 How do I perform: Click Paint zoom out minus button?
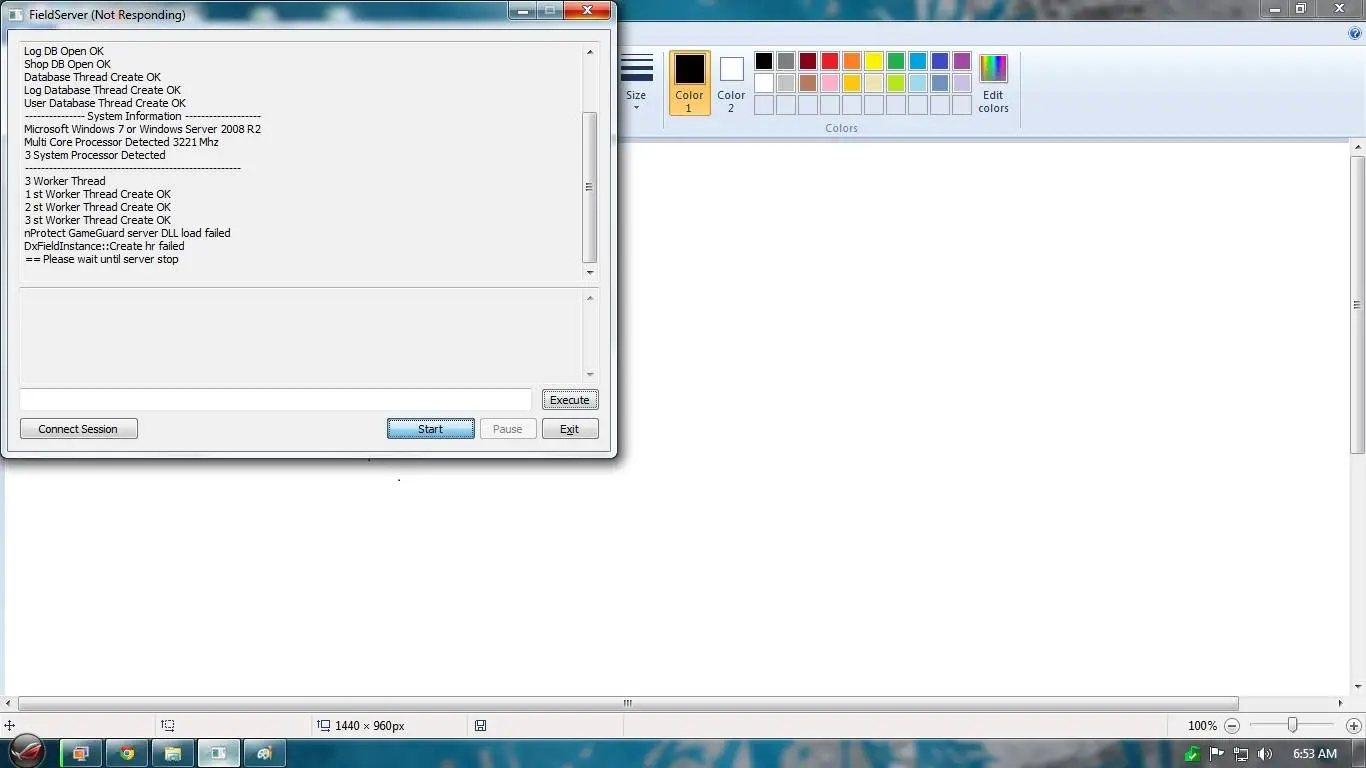point(1232,726)
